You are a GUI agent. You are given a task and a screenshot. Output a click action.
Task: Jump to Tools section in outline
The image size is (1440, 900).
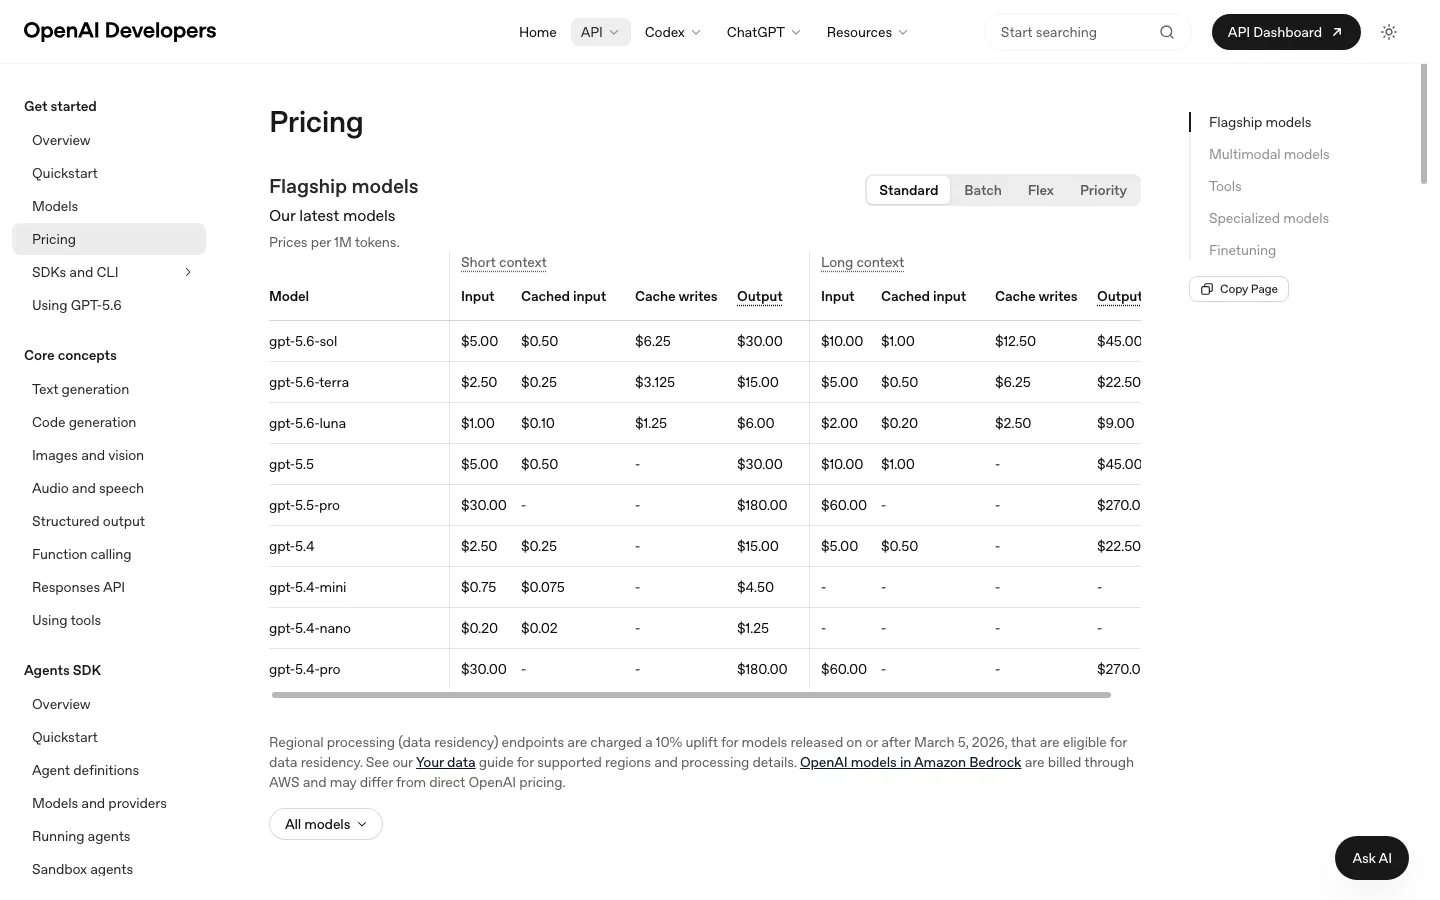coord(1225,186)
